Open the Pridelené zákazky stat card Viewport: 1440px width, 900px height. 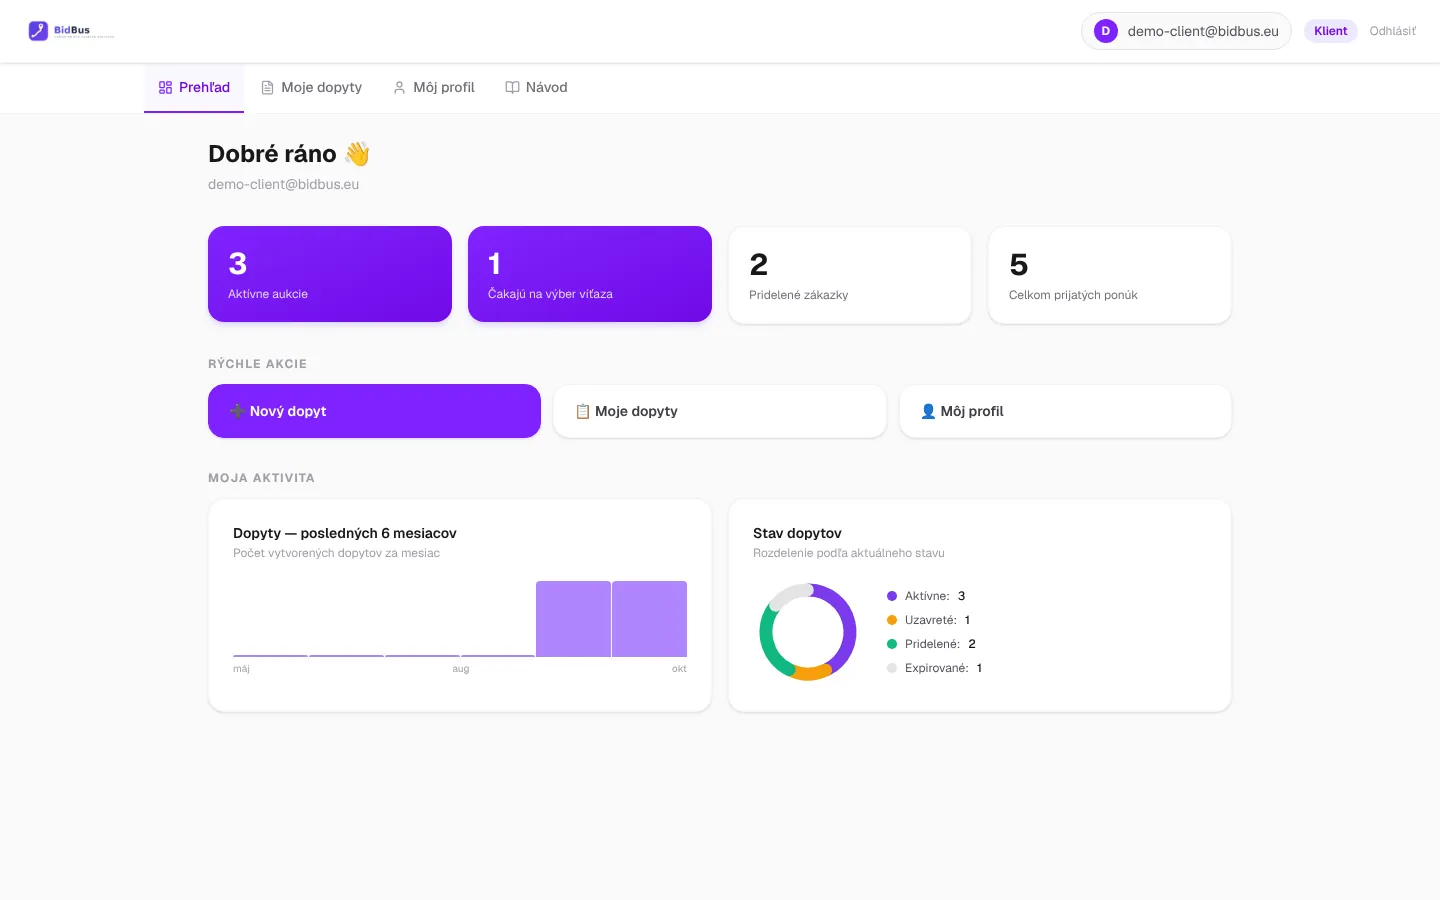pyautogui.click(x=850, y=275)
